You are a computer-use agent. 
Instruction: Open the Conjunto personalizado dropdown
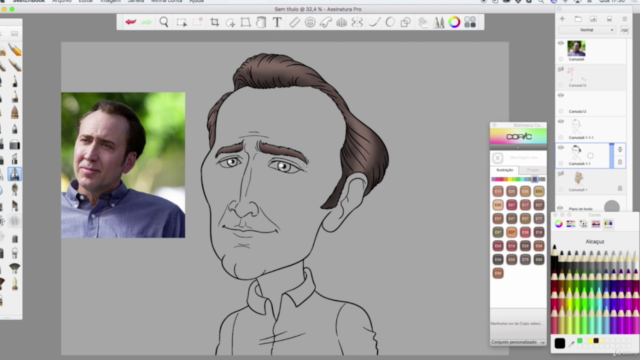[x=518, y=342]
